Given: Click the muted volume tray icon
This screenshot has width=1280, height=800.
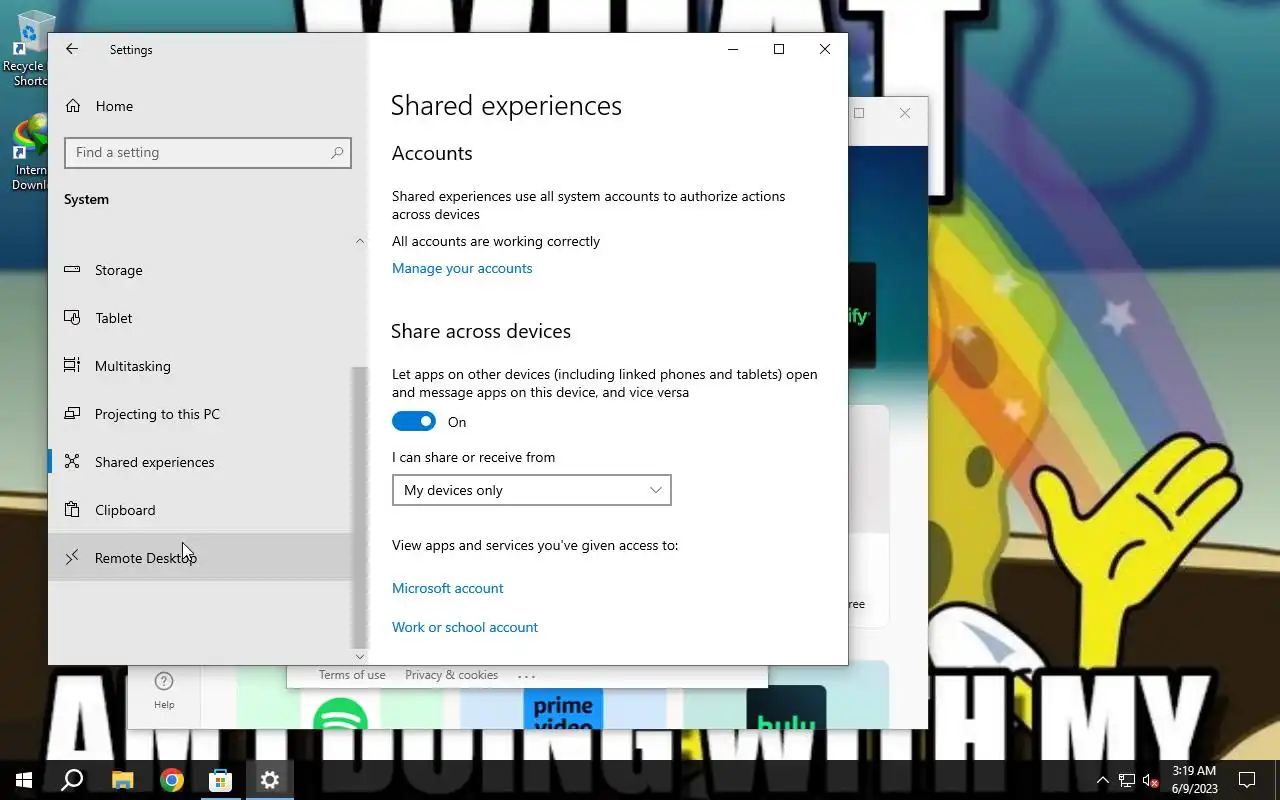Looking at the screenshot, I should point(1150,780).
